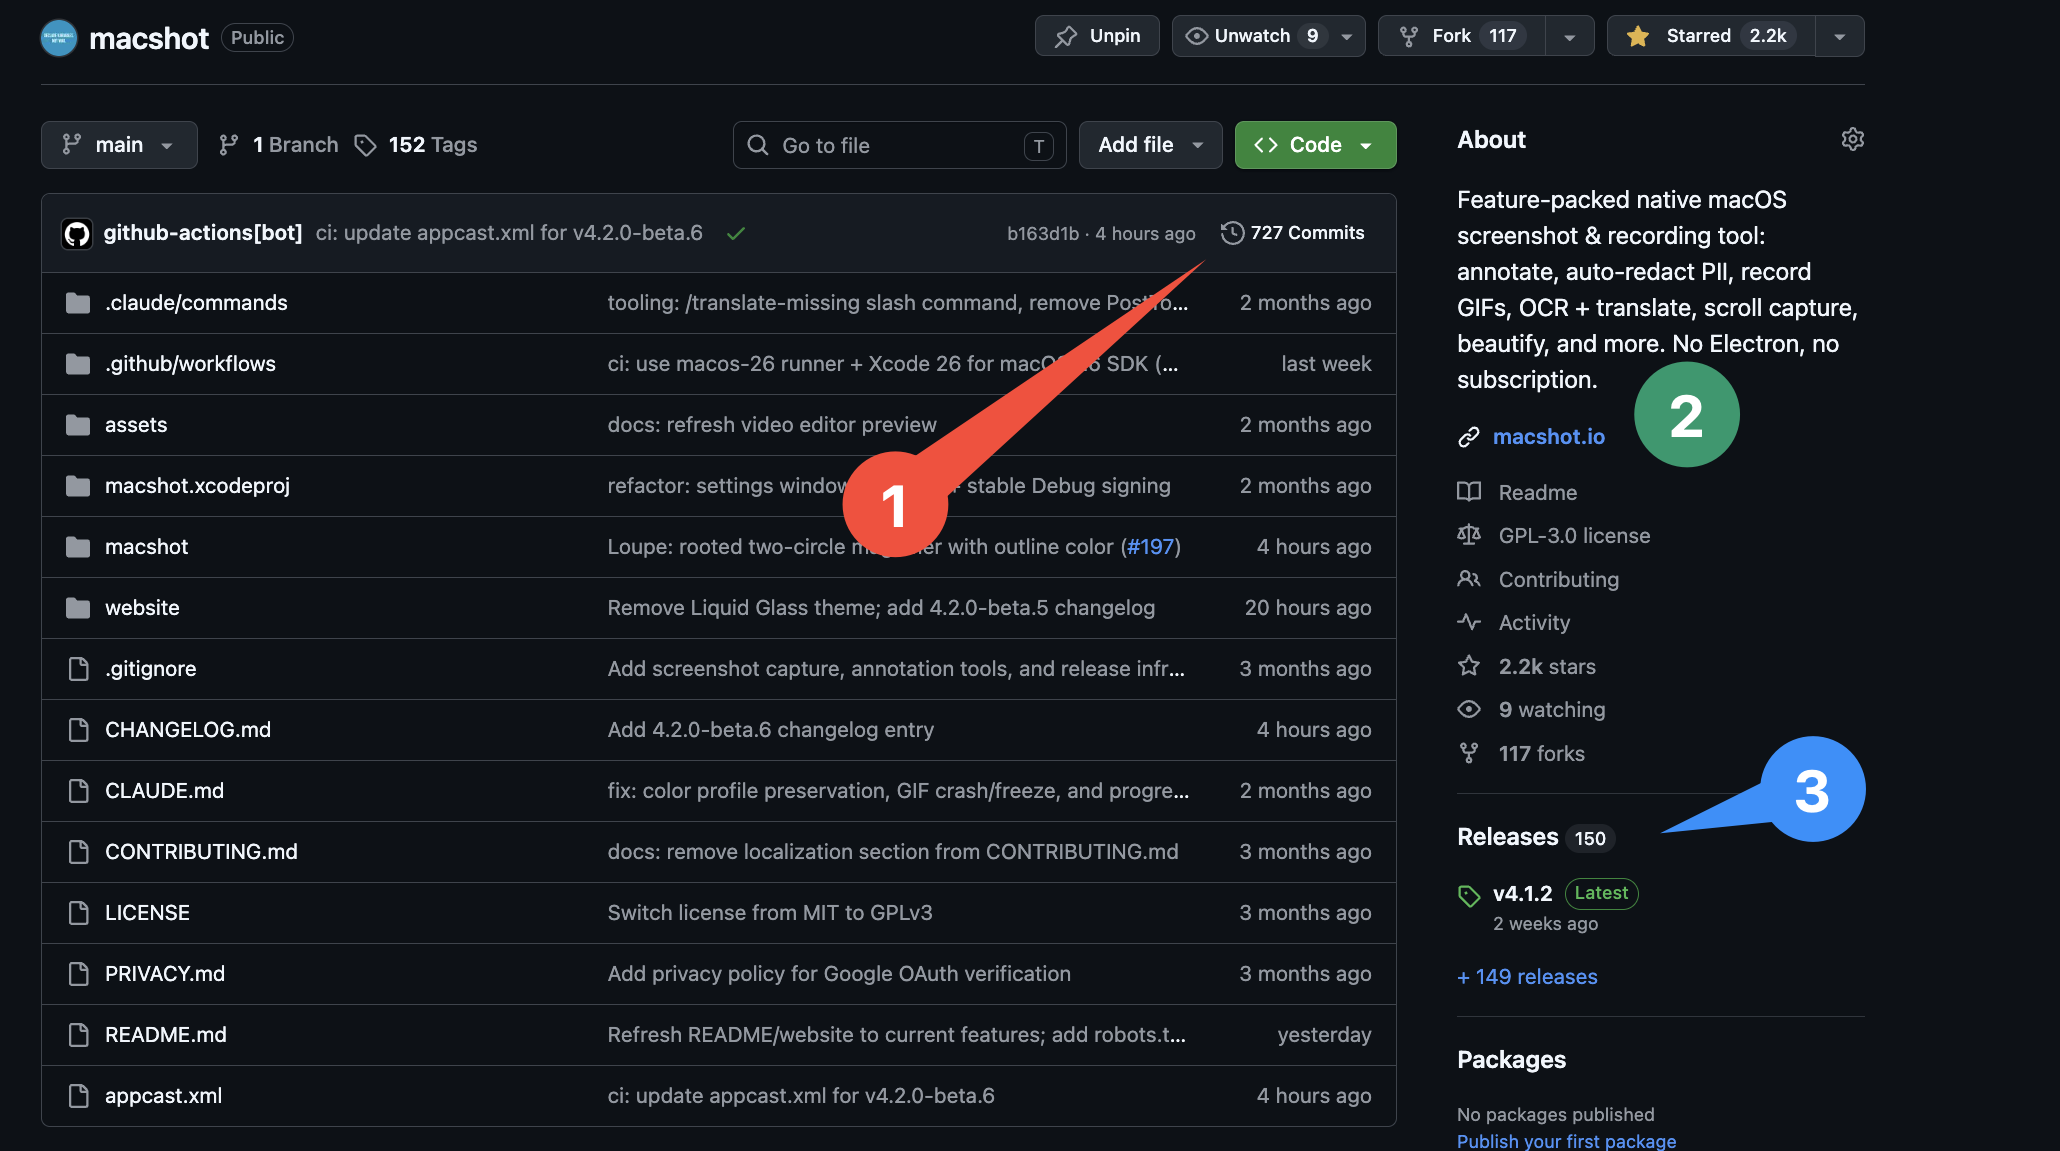Open commit 'Remove Liquid Glass theme' message

point(881,608)
